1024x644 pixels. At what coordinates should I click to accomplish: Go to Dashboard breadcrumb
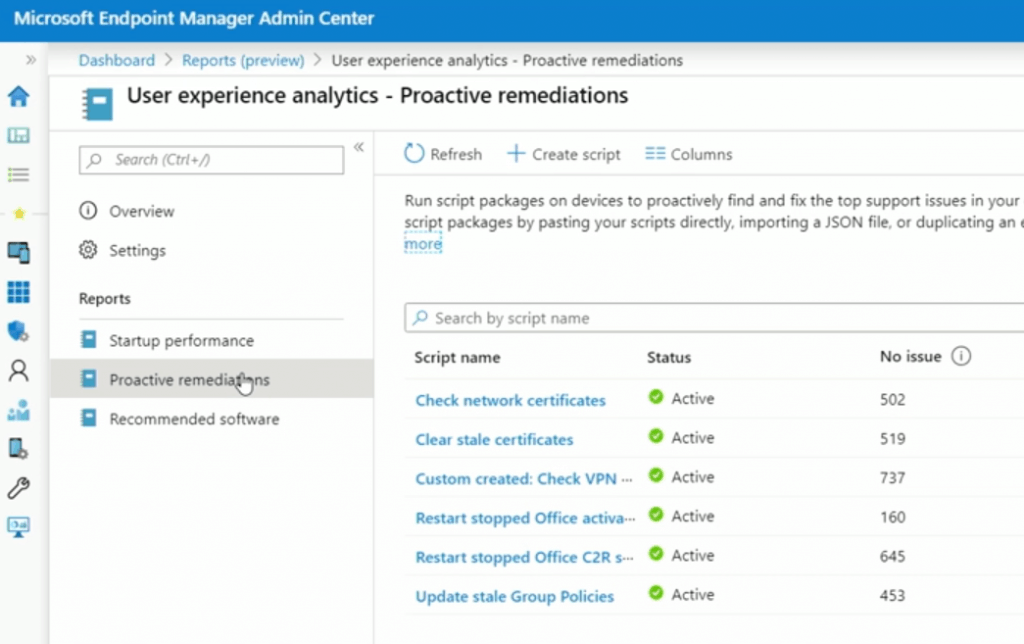coord(117,60)
